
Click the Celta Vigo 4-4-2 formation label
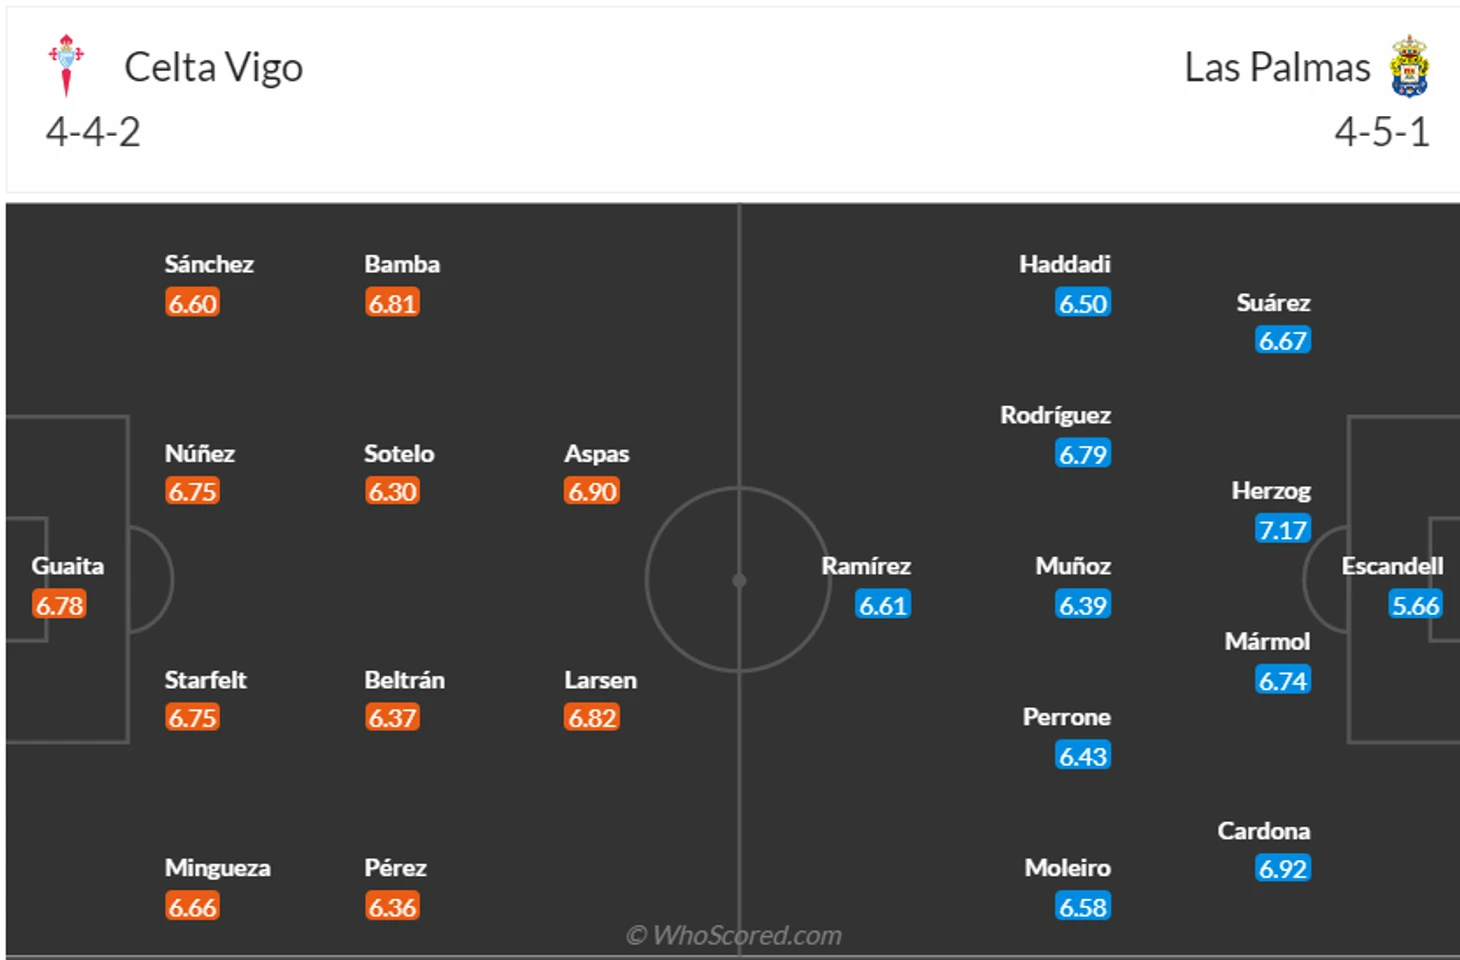point(93,132)
